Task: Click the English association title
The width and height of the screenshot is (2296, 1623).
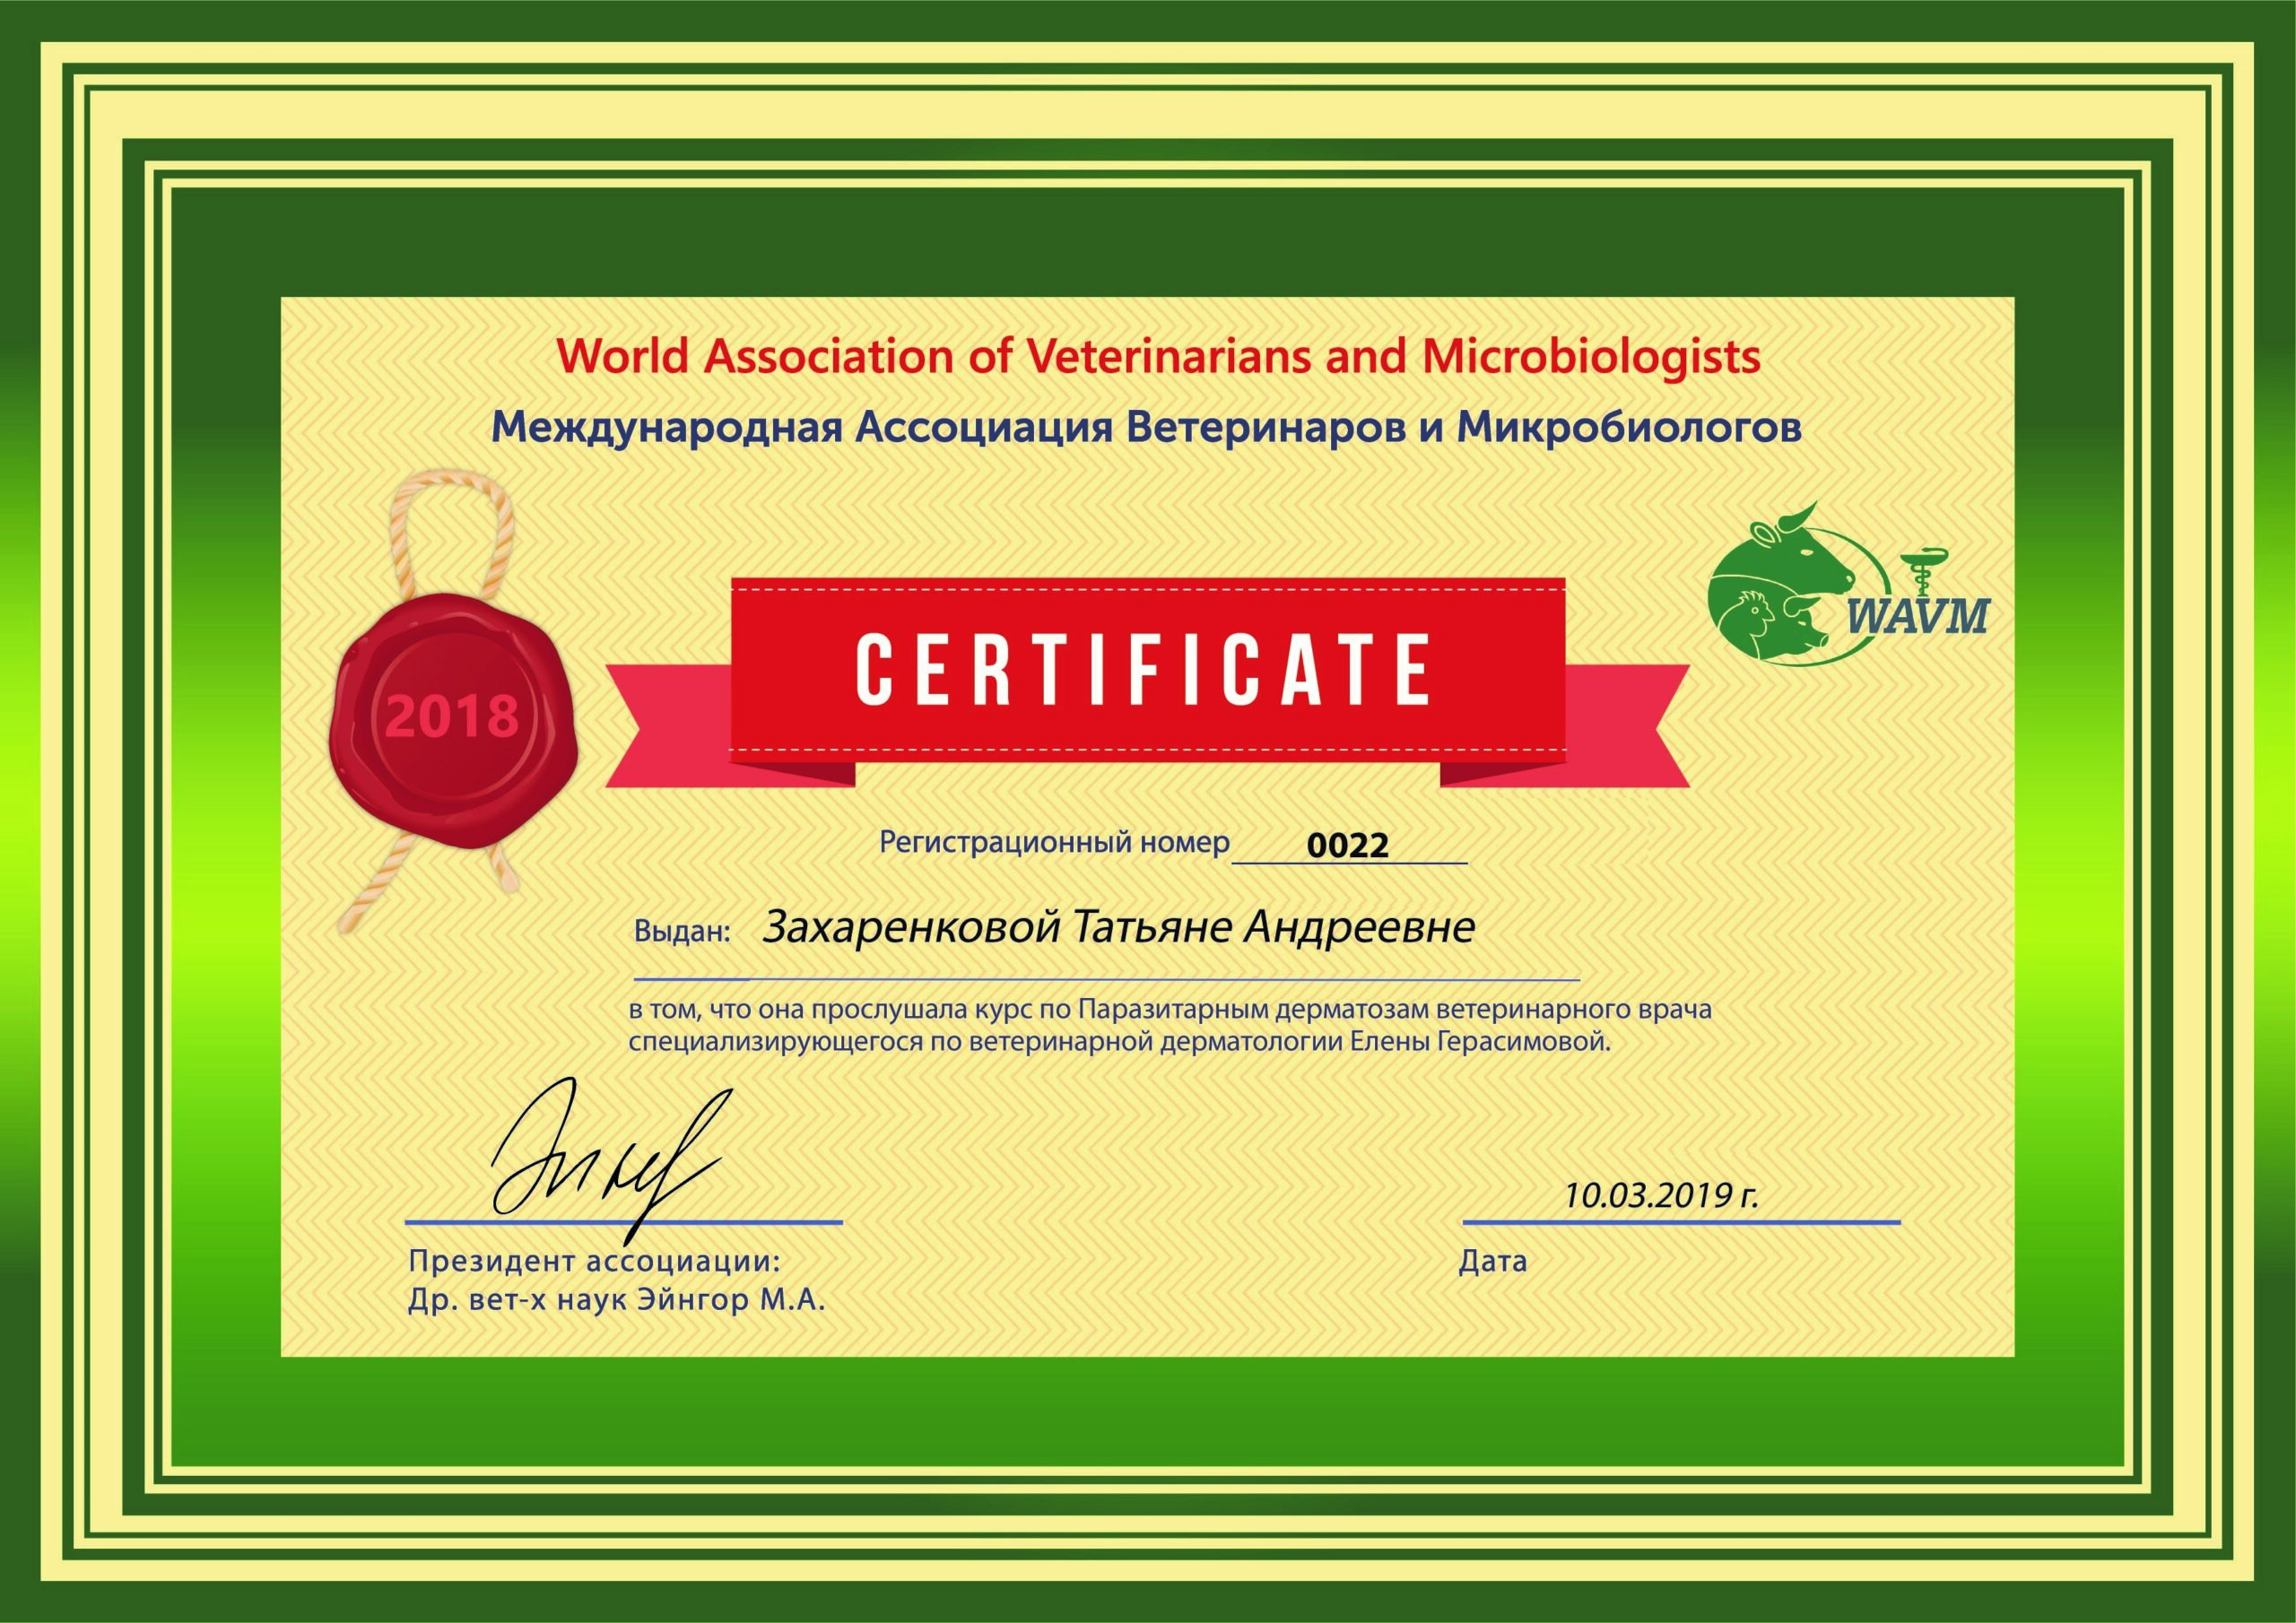Action: pyautogui.click(x=1158, y=356)
